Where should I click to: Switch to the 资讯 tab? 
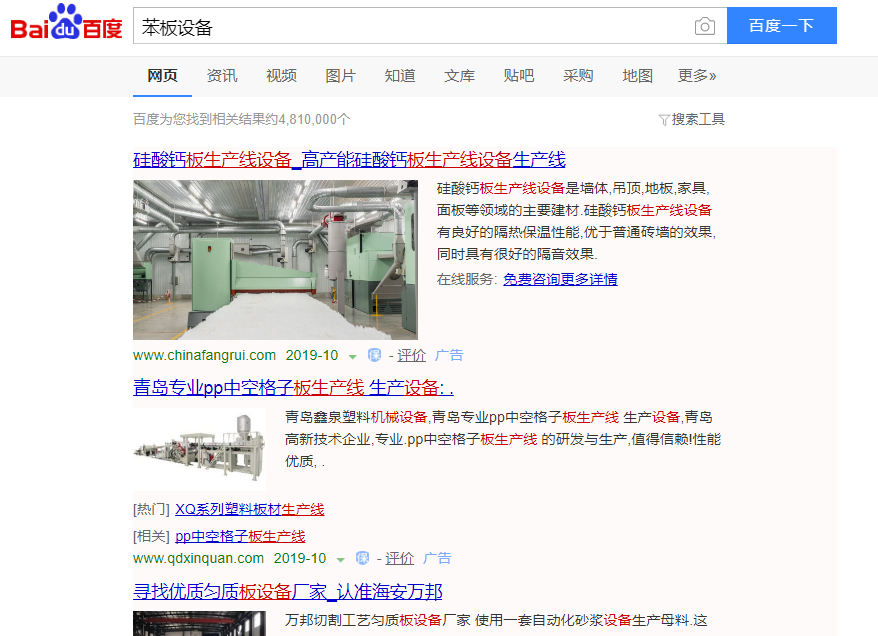pyautogui.click(x=222, y=76)
